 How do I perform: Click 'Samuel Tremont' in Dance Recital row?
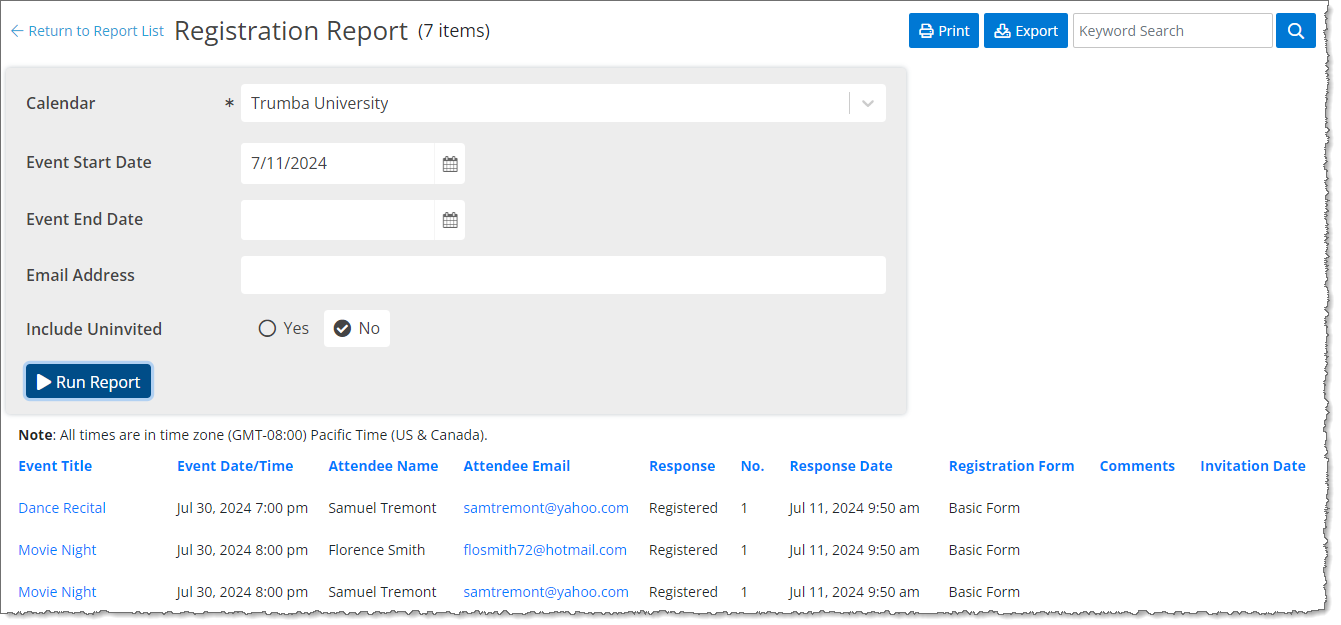pos(382,508)
